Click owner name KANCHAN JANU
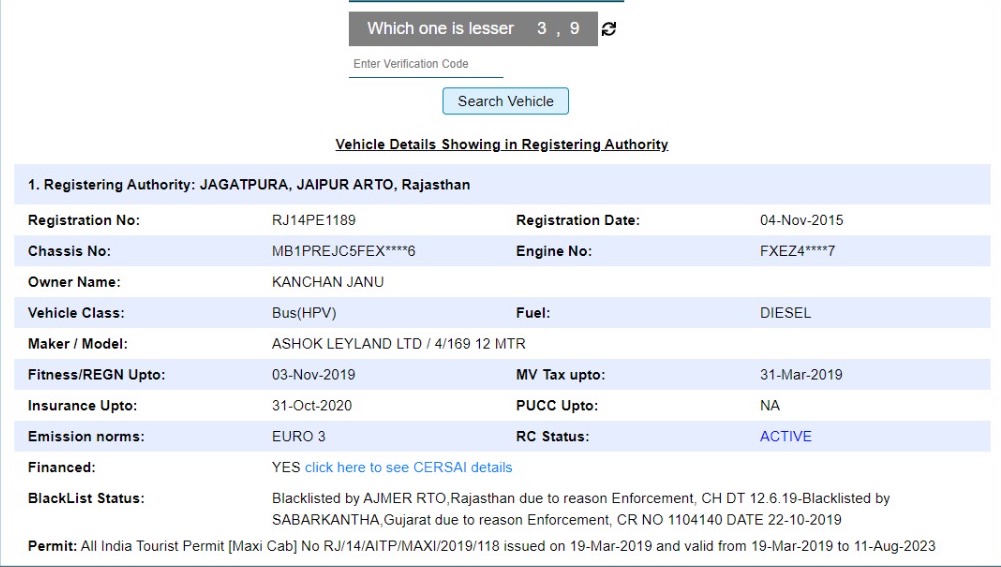 [327, 282]
